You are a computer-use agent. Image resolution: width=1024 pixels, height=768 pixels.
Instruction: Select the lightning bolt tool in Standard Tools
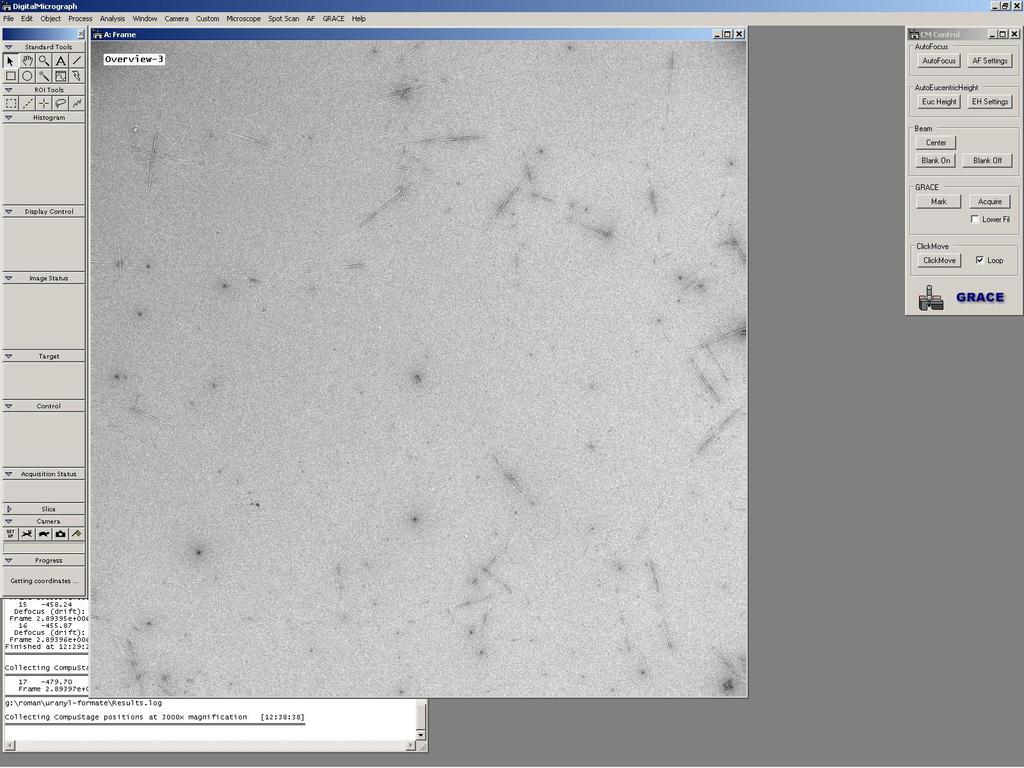(x=77, y=76)
